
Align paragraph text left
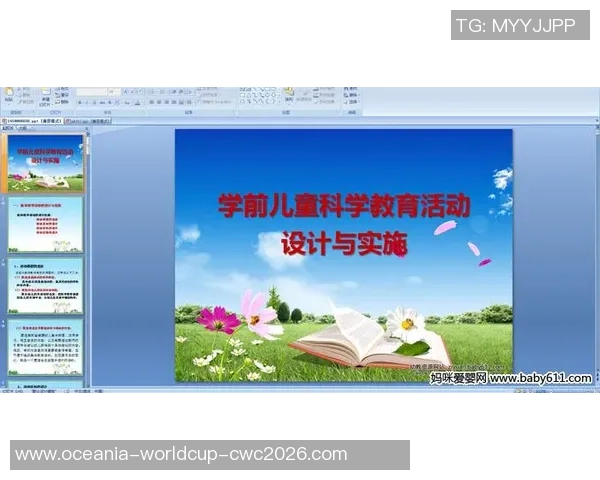tap(152, 103)
